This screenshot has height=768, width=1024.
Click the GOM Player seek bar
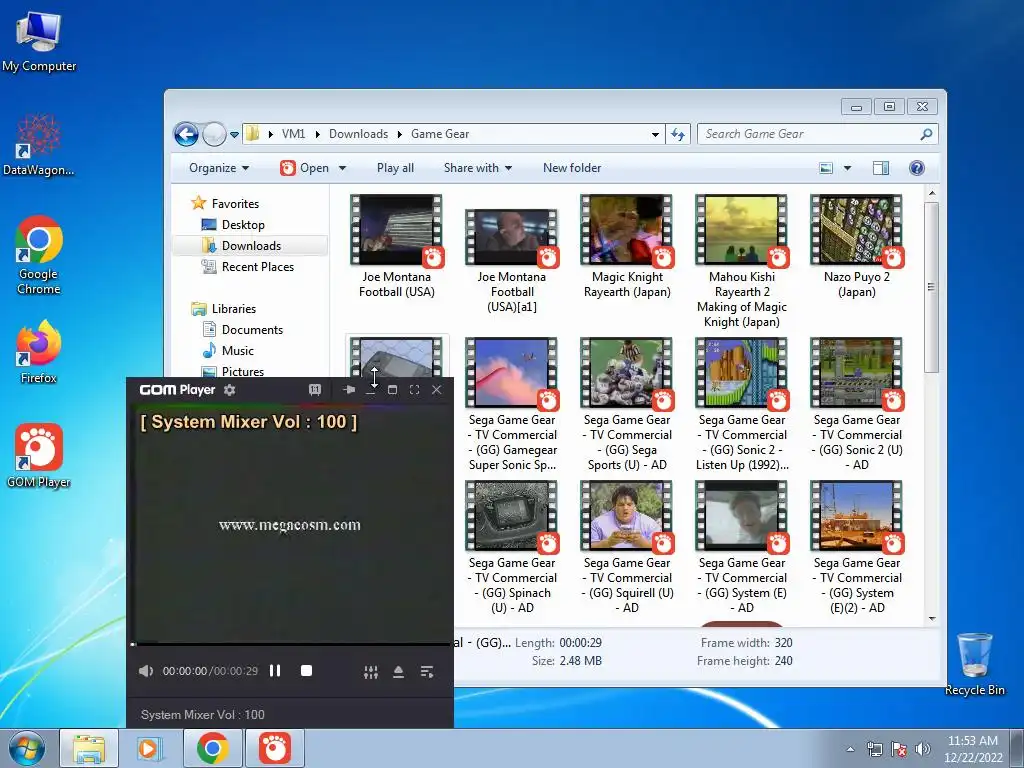pyautogui.click(x=291, y=645)
